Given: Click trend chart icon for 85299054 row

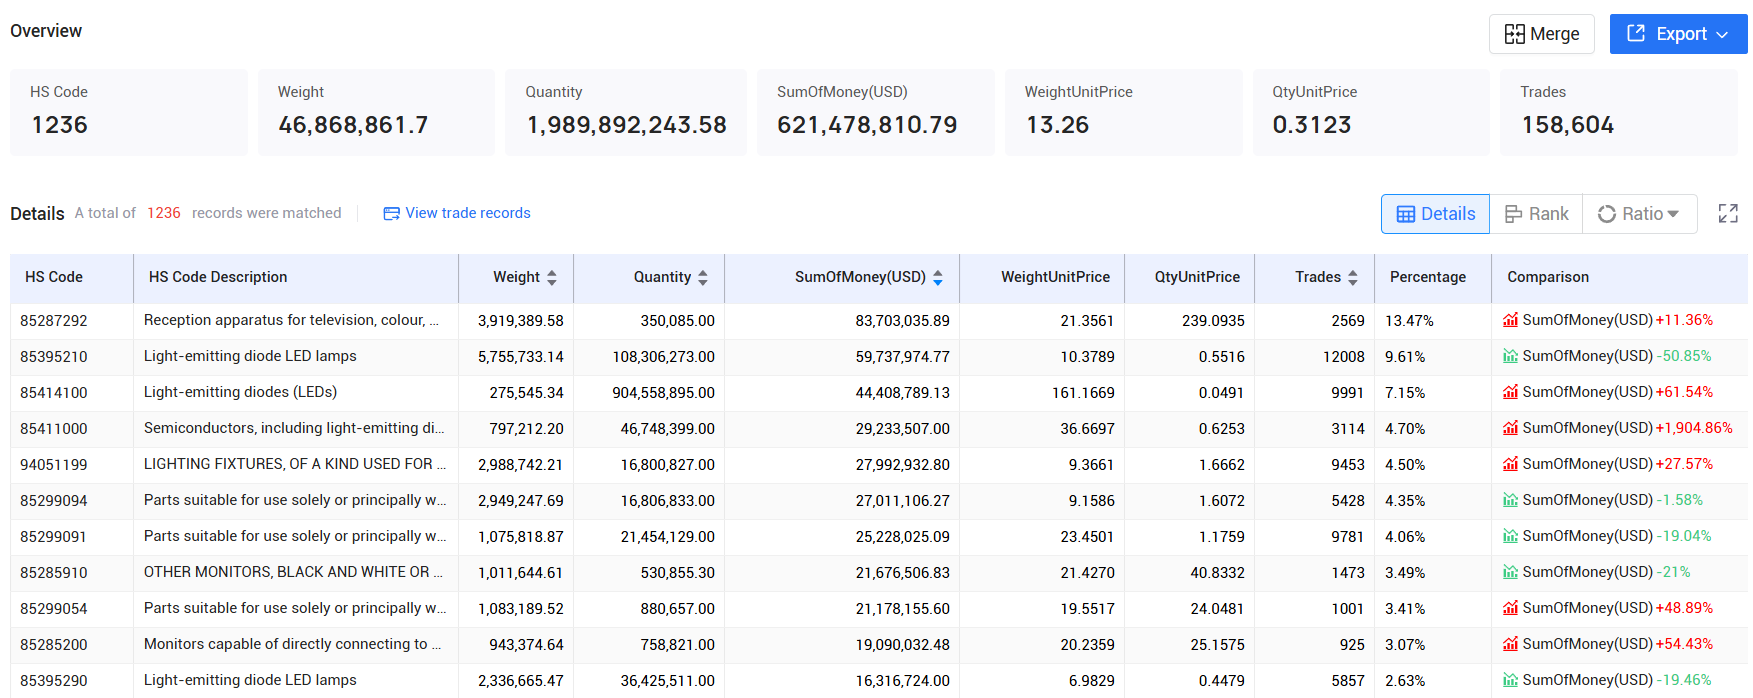Looking at the screenshot, I should coord(1510,608).
